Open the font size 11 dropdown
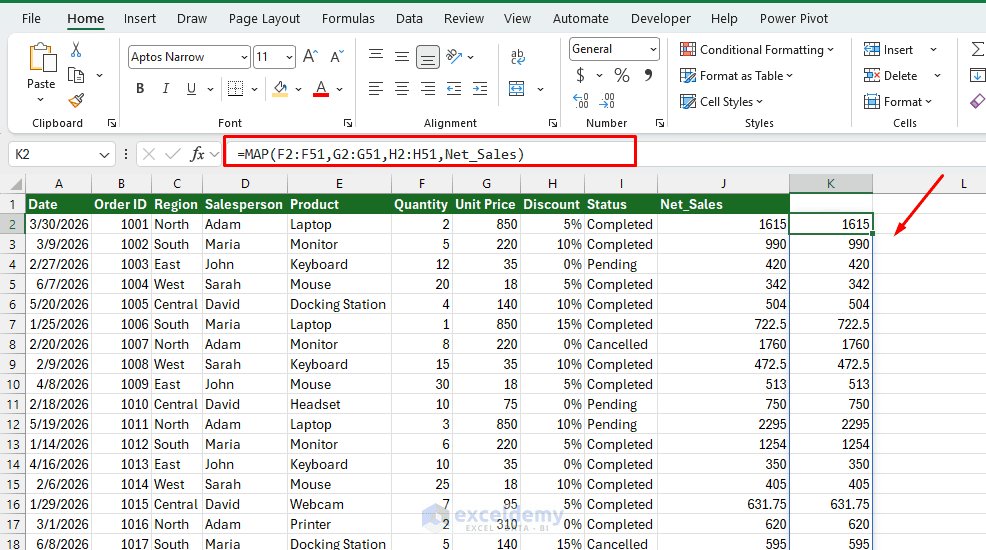The width and height of the screenshot is (986, 550). coord(289,57)
